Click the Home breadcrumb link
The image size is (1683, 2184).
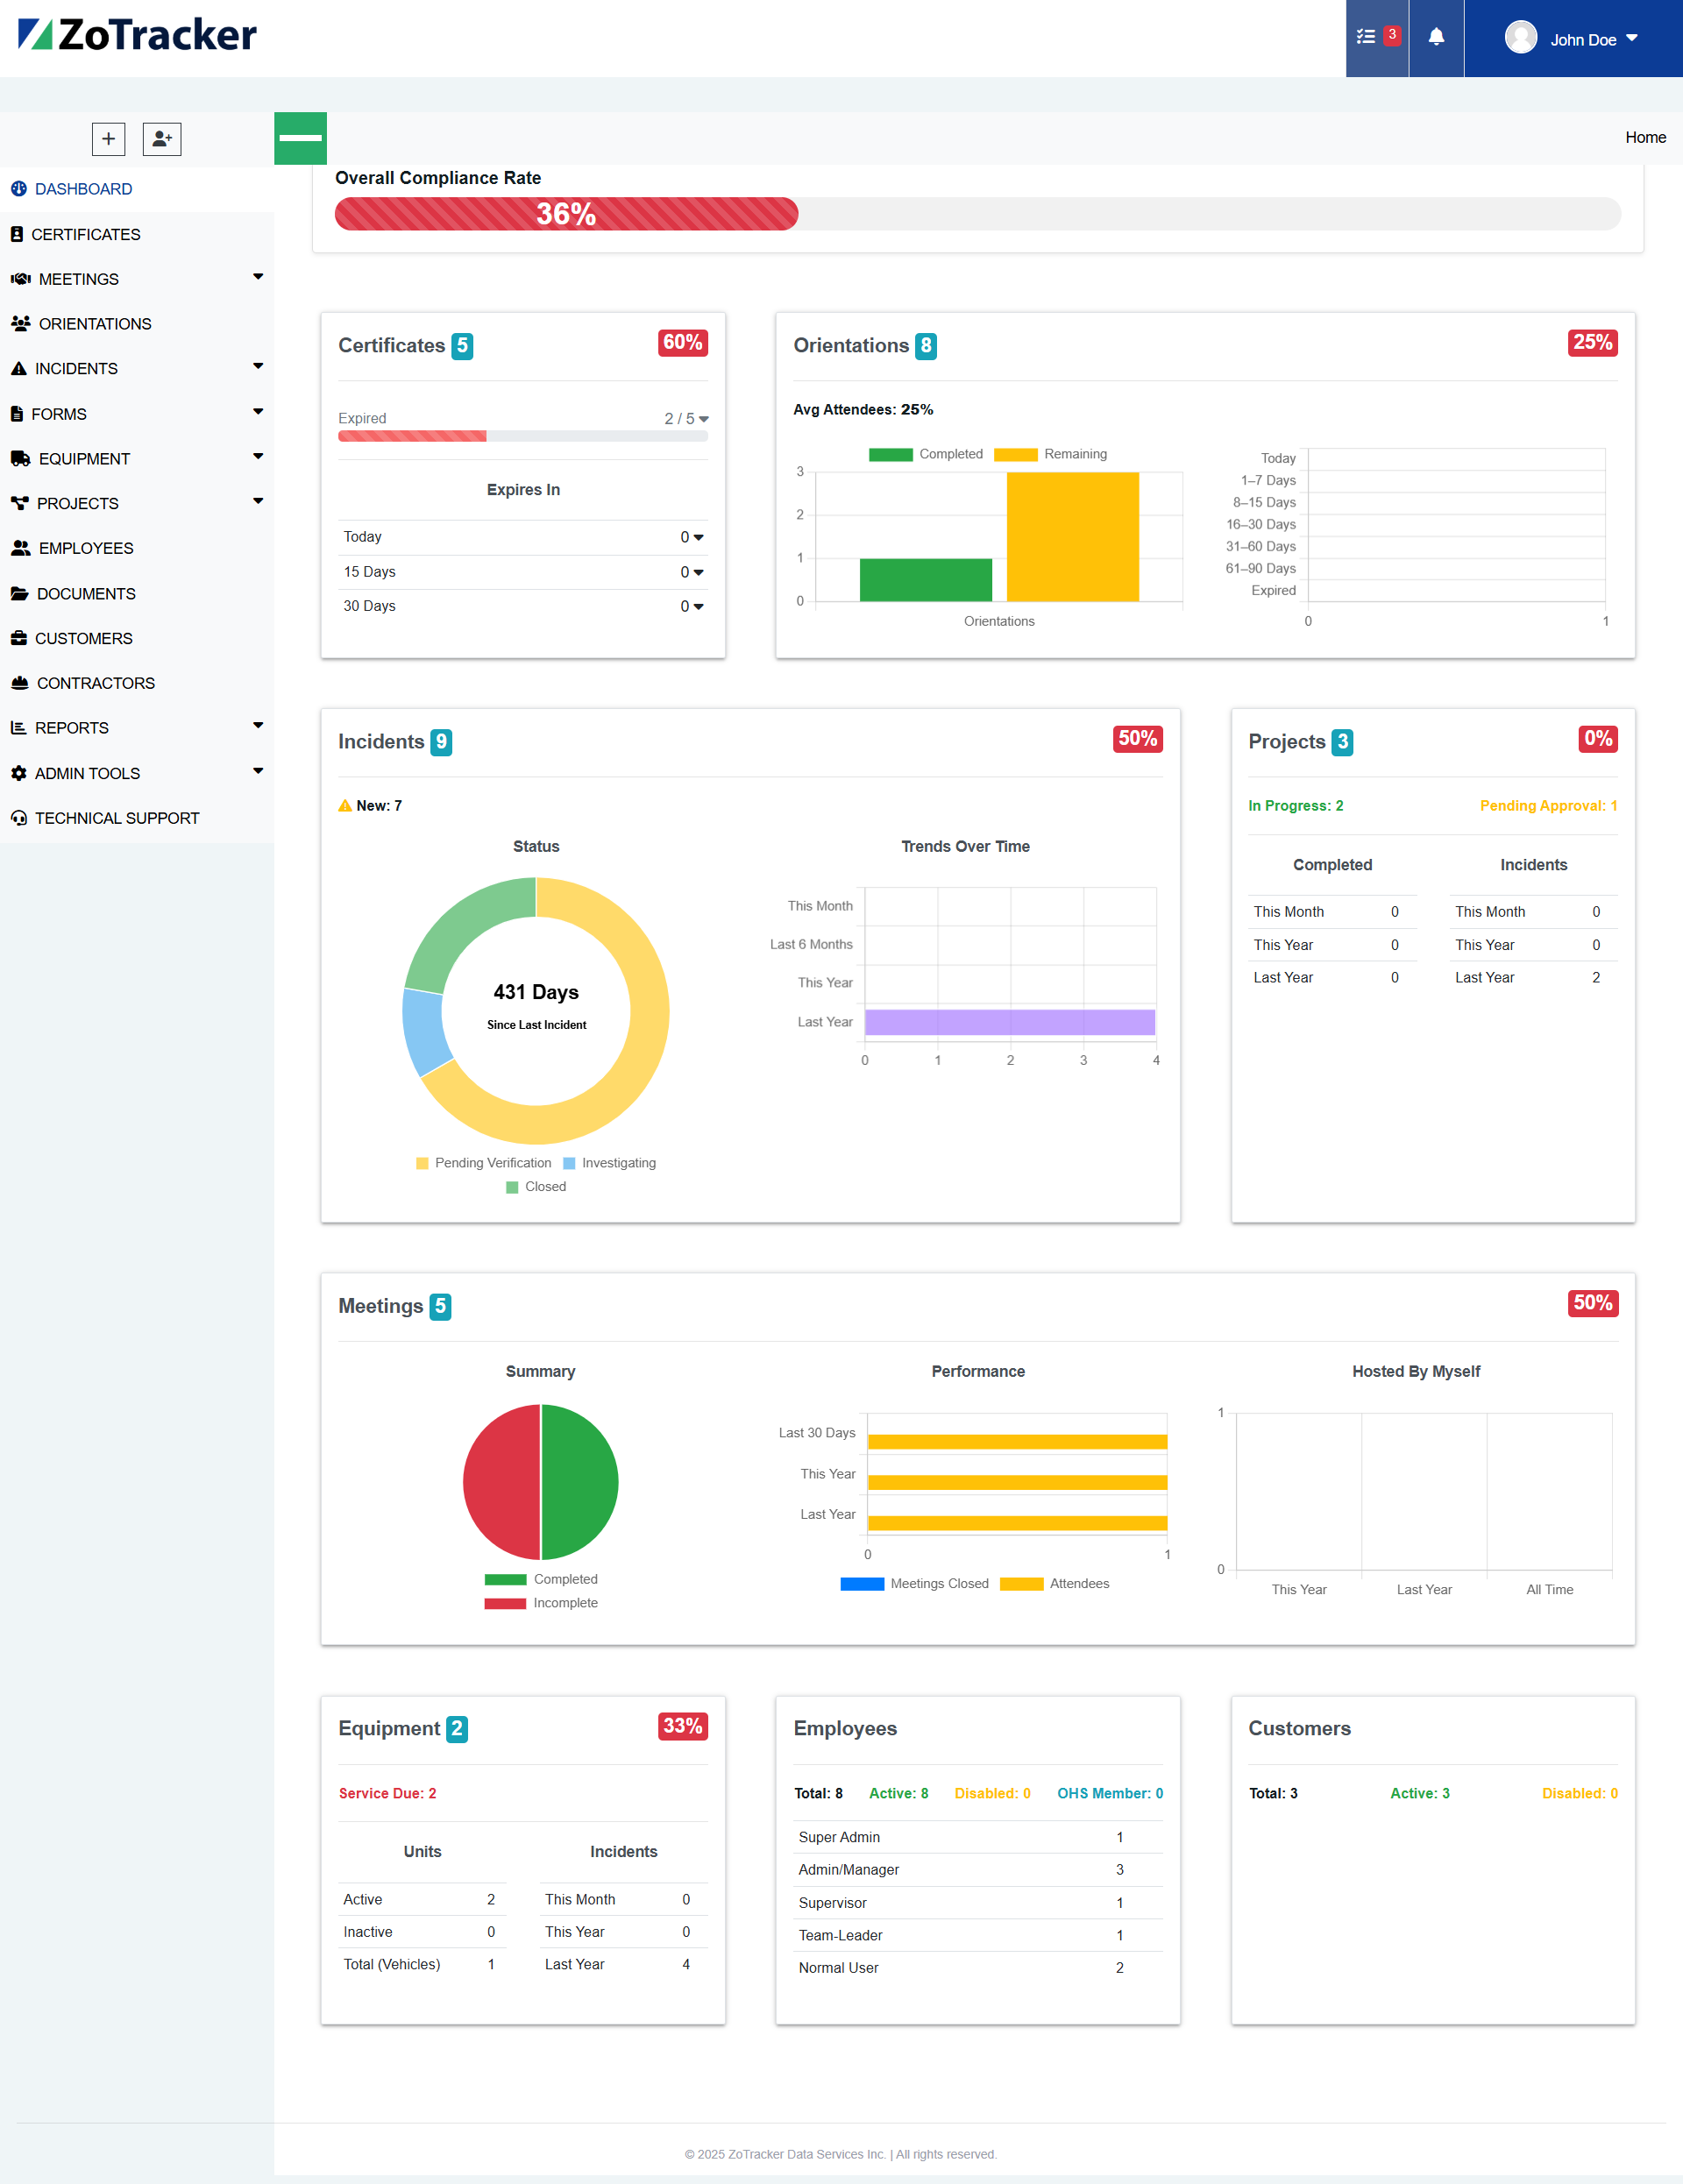[1644, 137]
